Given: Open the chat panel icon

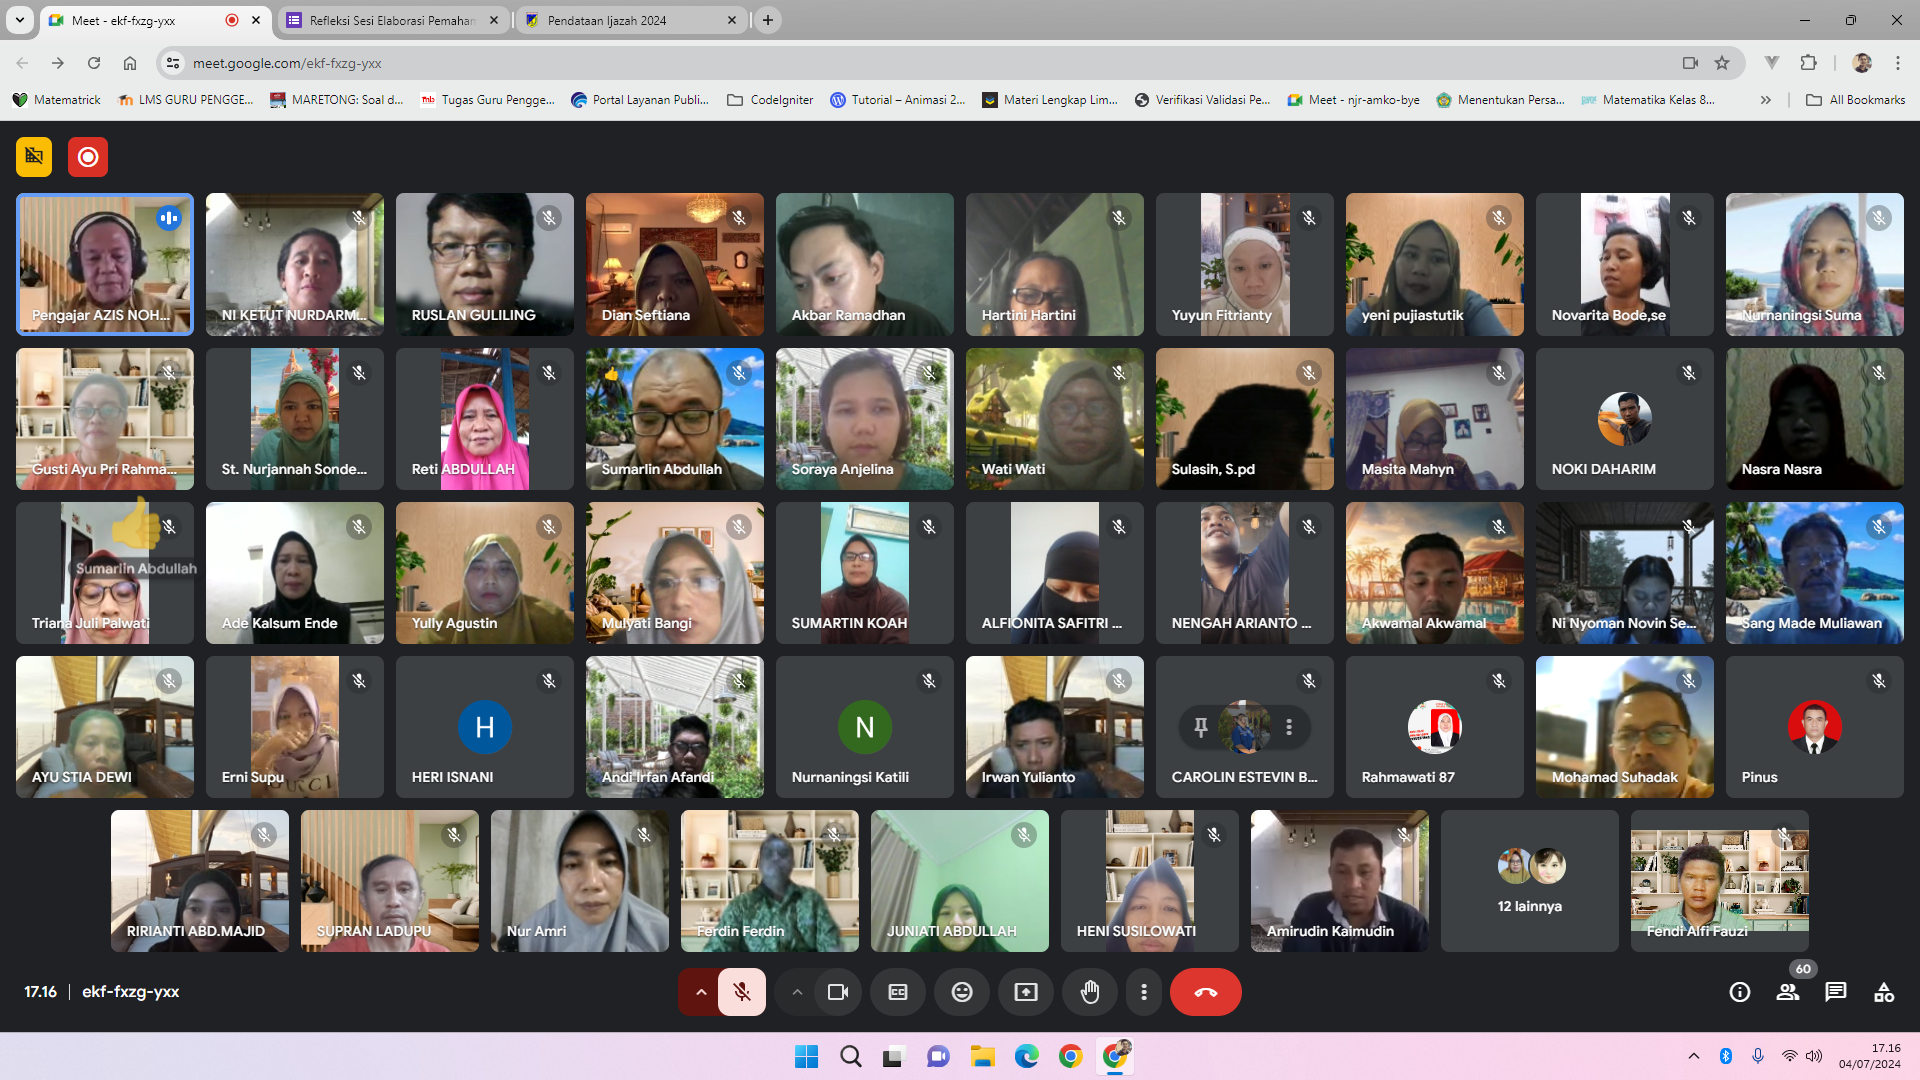Looking at the screenshot, I should coord(1836,992).
